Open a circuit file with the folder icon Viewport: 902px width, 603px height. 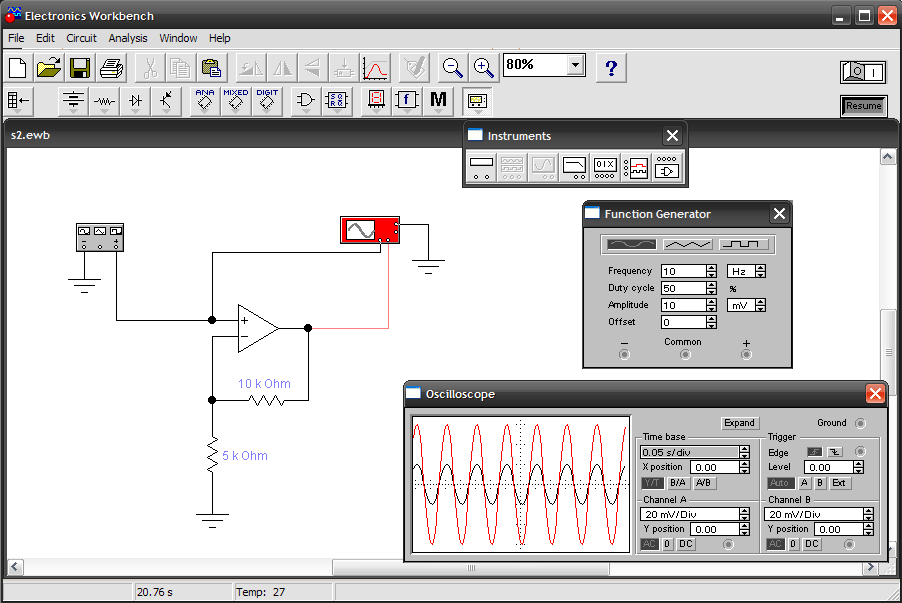49,68
